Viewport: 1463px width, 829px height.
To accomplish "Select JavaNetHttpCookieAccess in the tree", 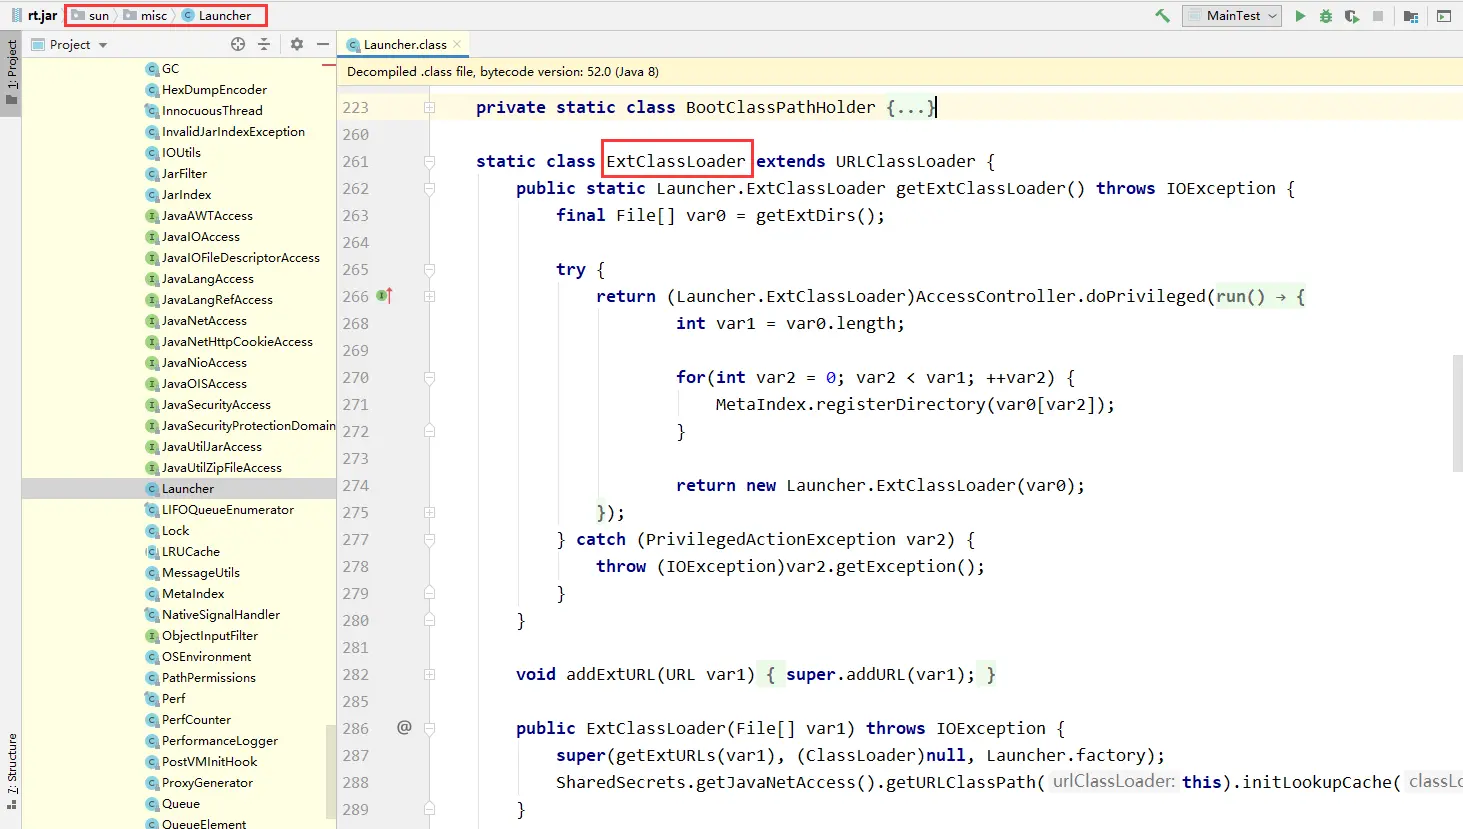I will click(x=237, y=341).
